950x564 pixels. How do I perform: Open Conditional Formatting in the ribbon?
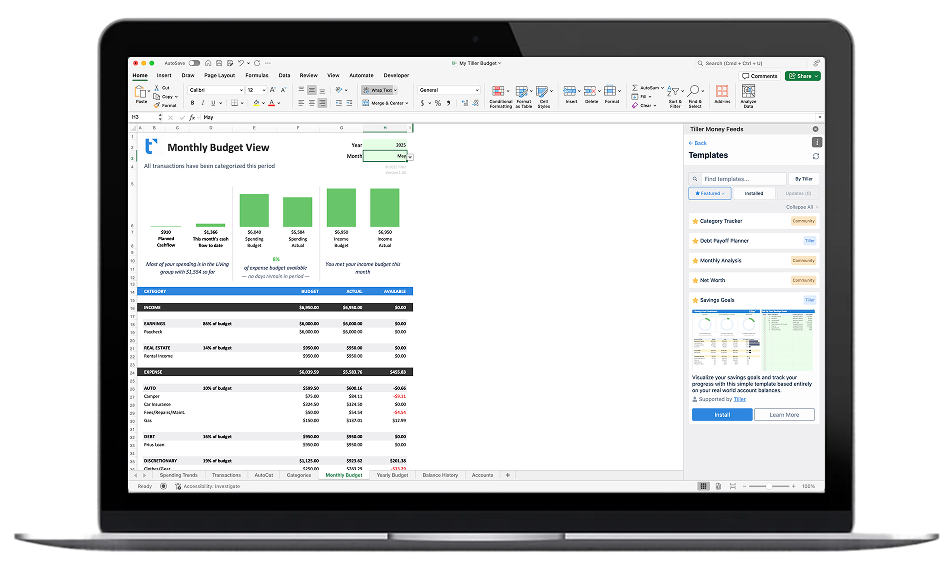[x=500, y=95]
